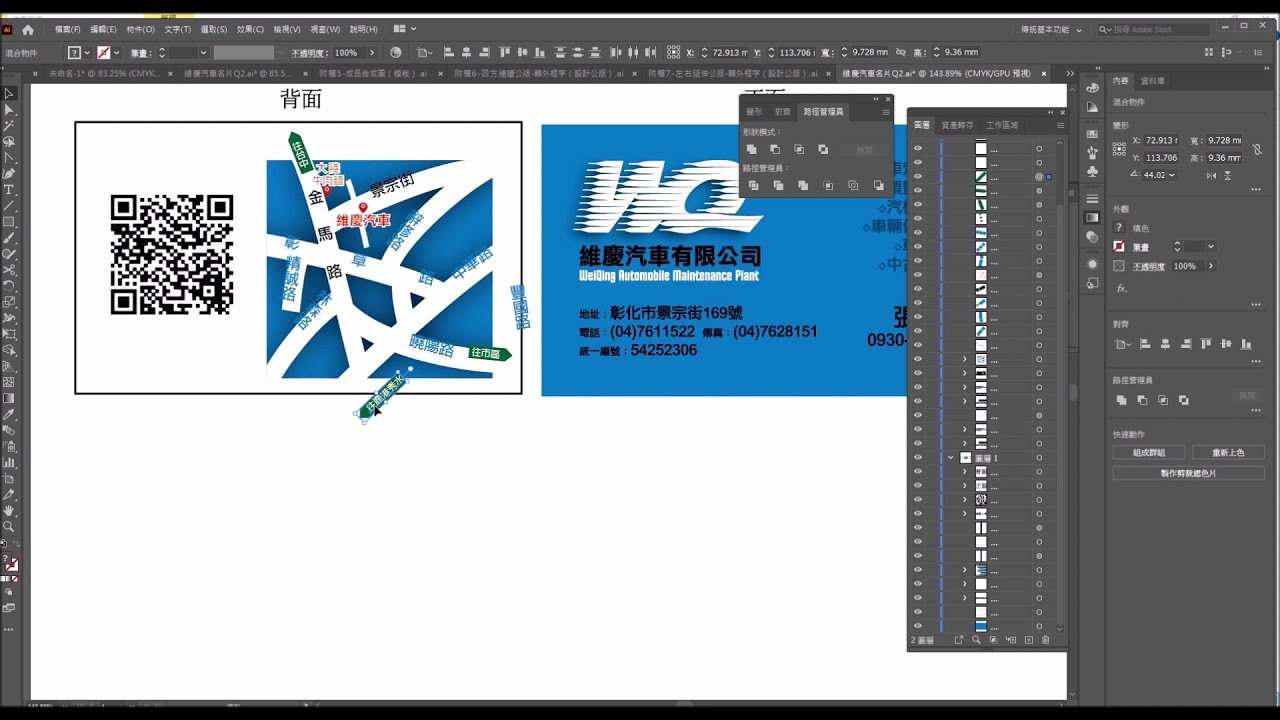Toggle the eye on the bottom layer row
This screenshot has width=1280, height=720.
pyautogui.click(x=918, y=626)
